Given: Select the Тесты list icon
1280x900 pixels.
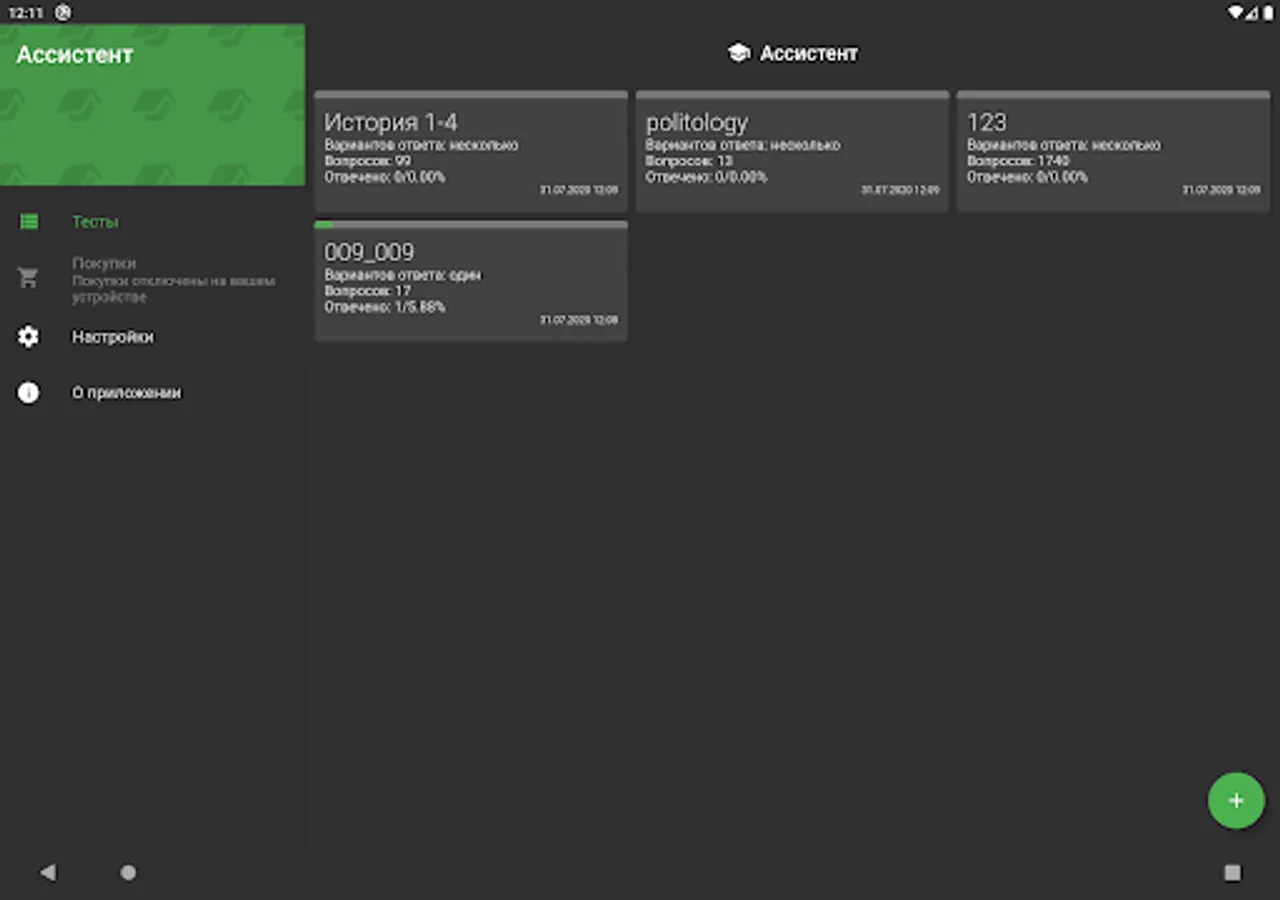Looking at the screenshot, I should 28,221.
